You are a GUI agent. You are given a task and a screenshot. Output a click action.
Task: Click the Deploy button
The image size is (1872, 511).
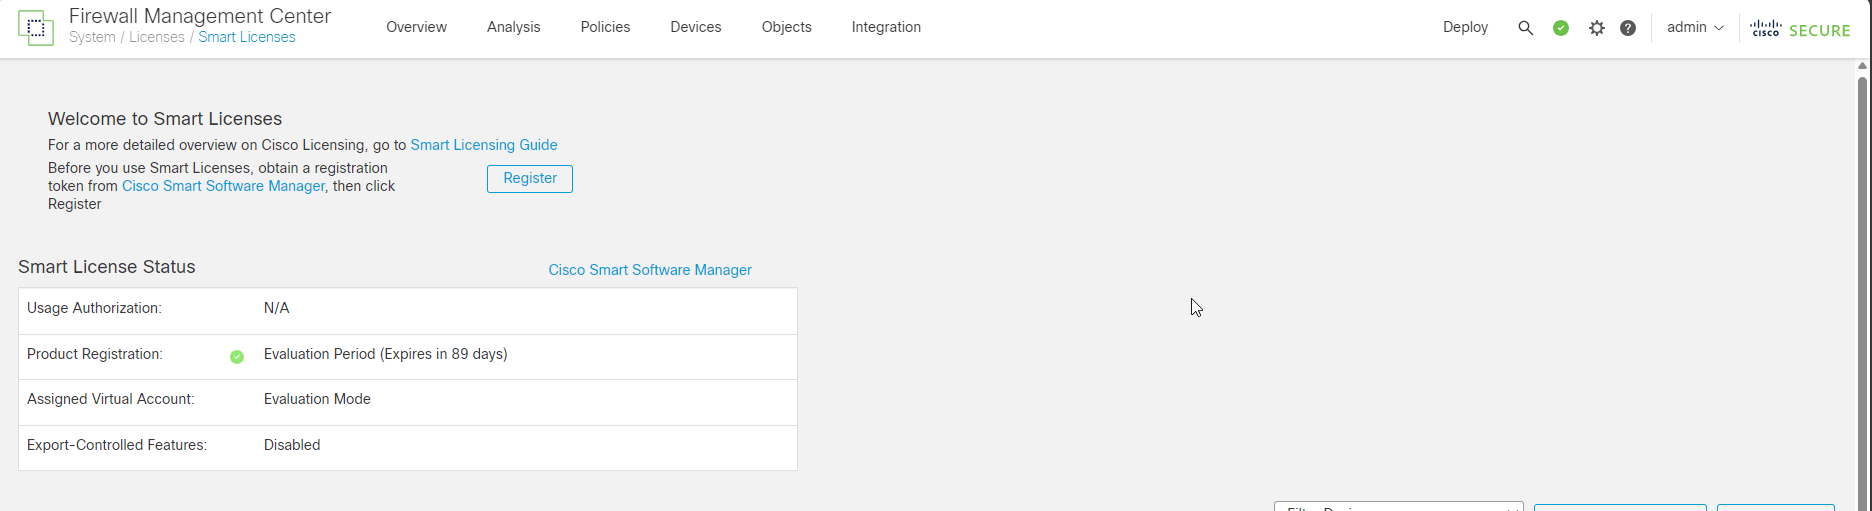(x=1465, y=27)
